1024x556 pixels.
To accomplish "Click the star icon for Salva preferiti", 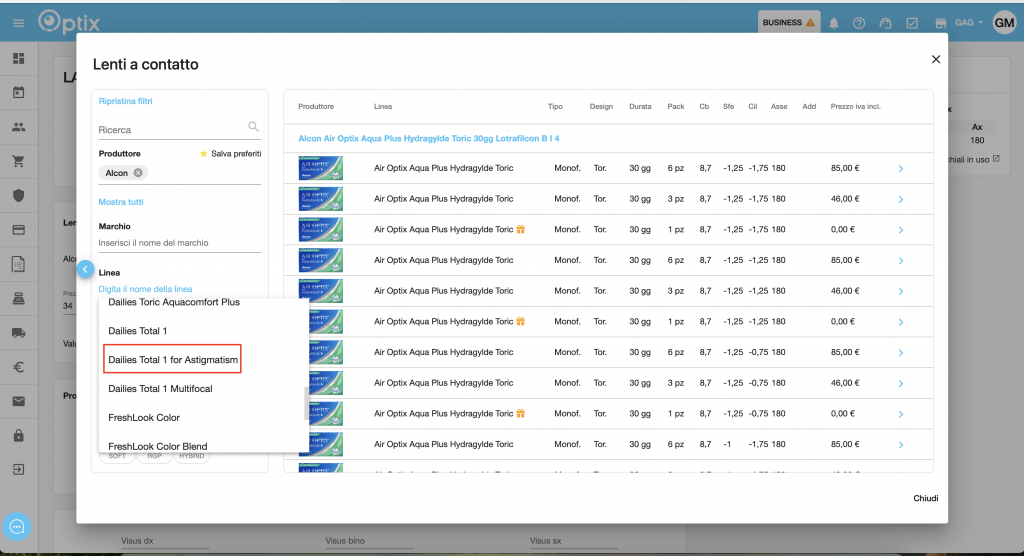I will click(204, 154).
